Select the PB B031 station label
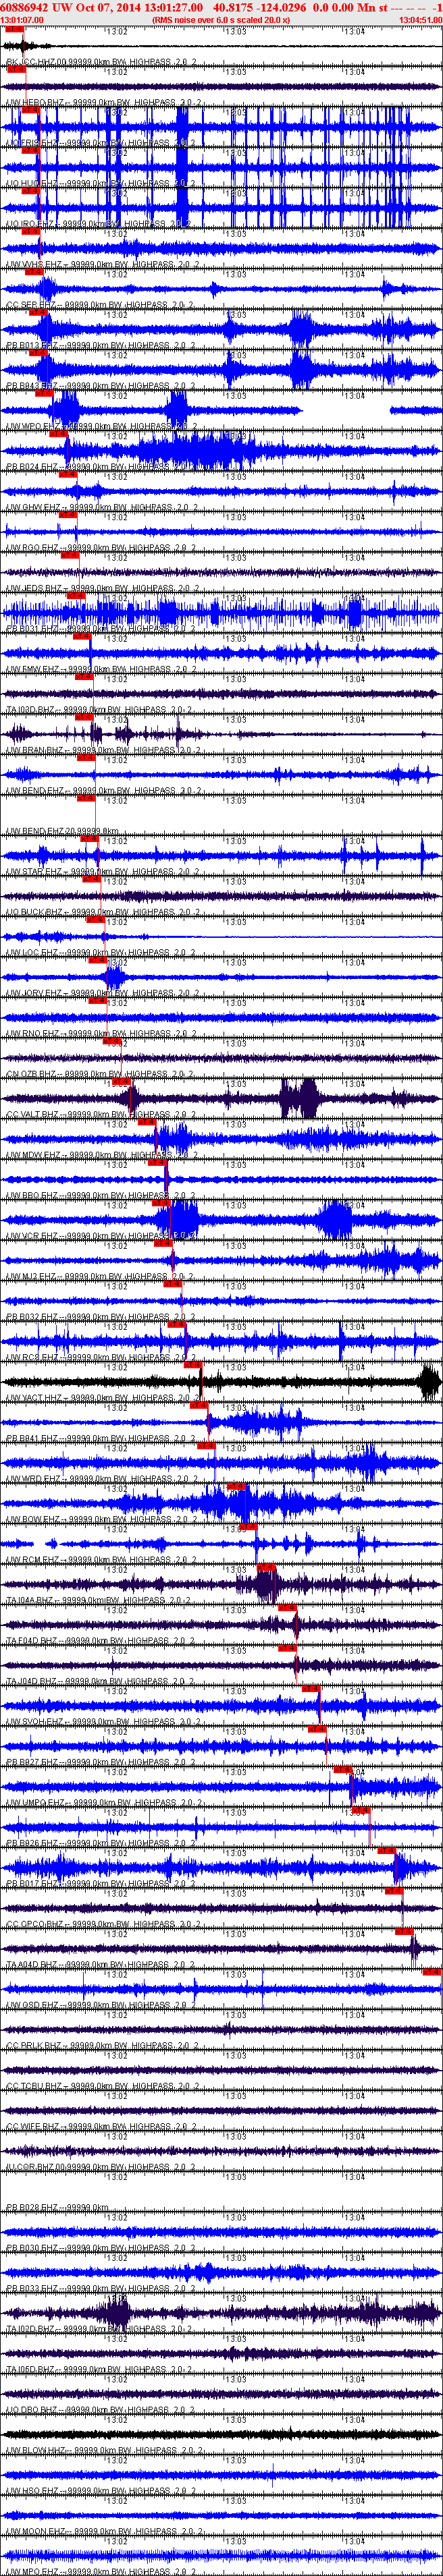 pos(102,629)
